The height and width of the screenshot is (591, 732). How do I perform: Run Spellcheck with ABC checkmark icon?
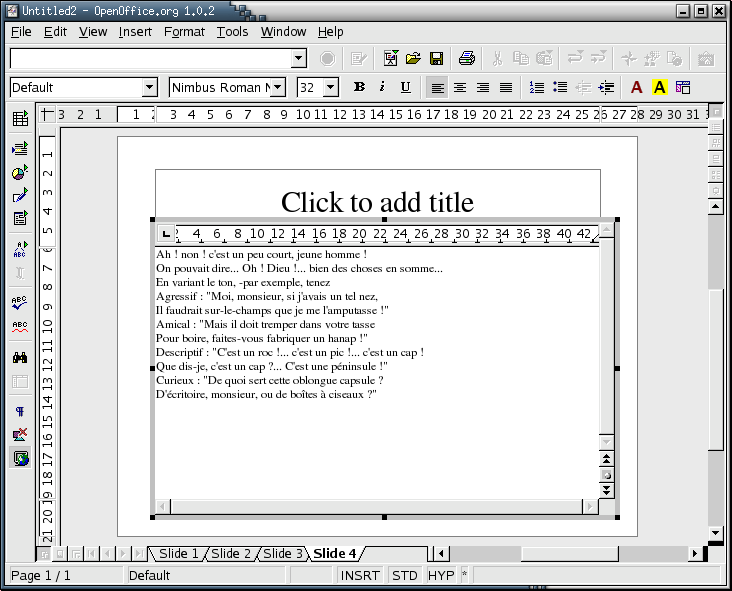(20, 303)
